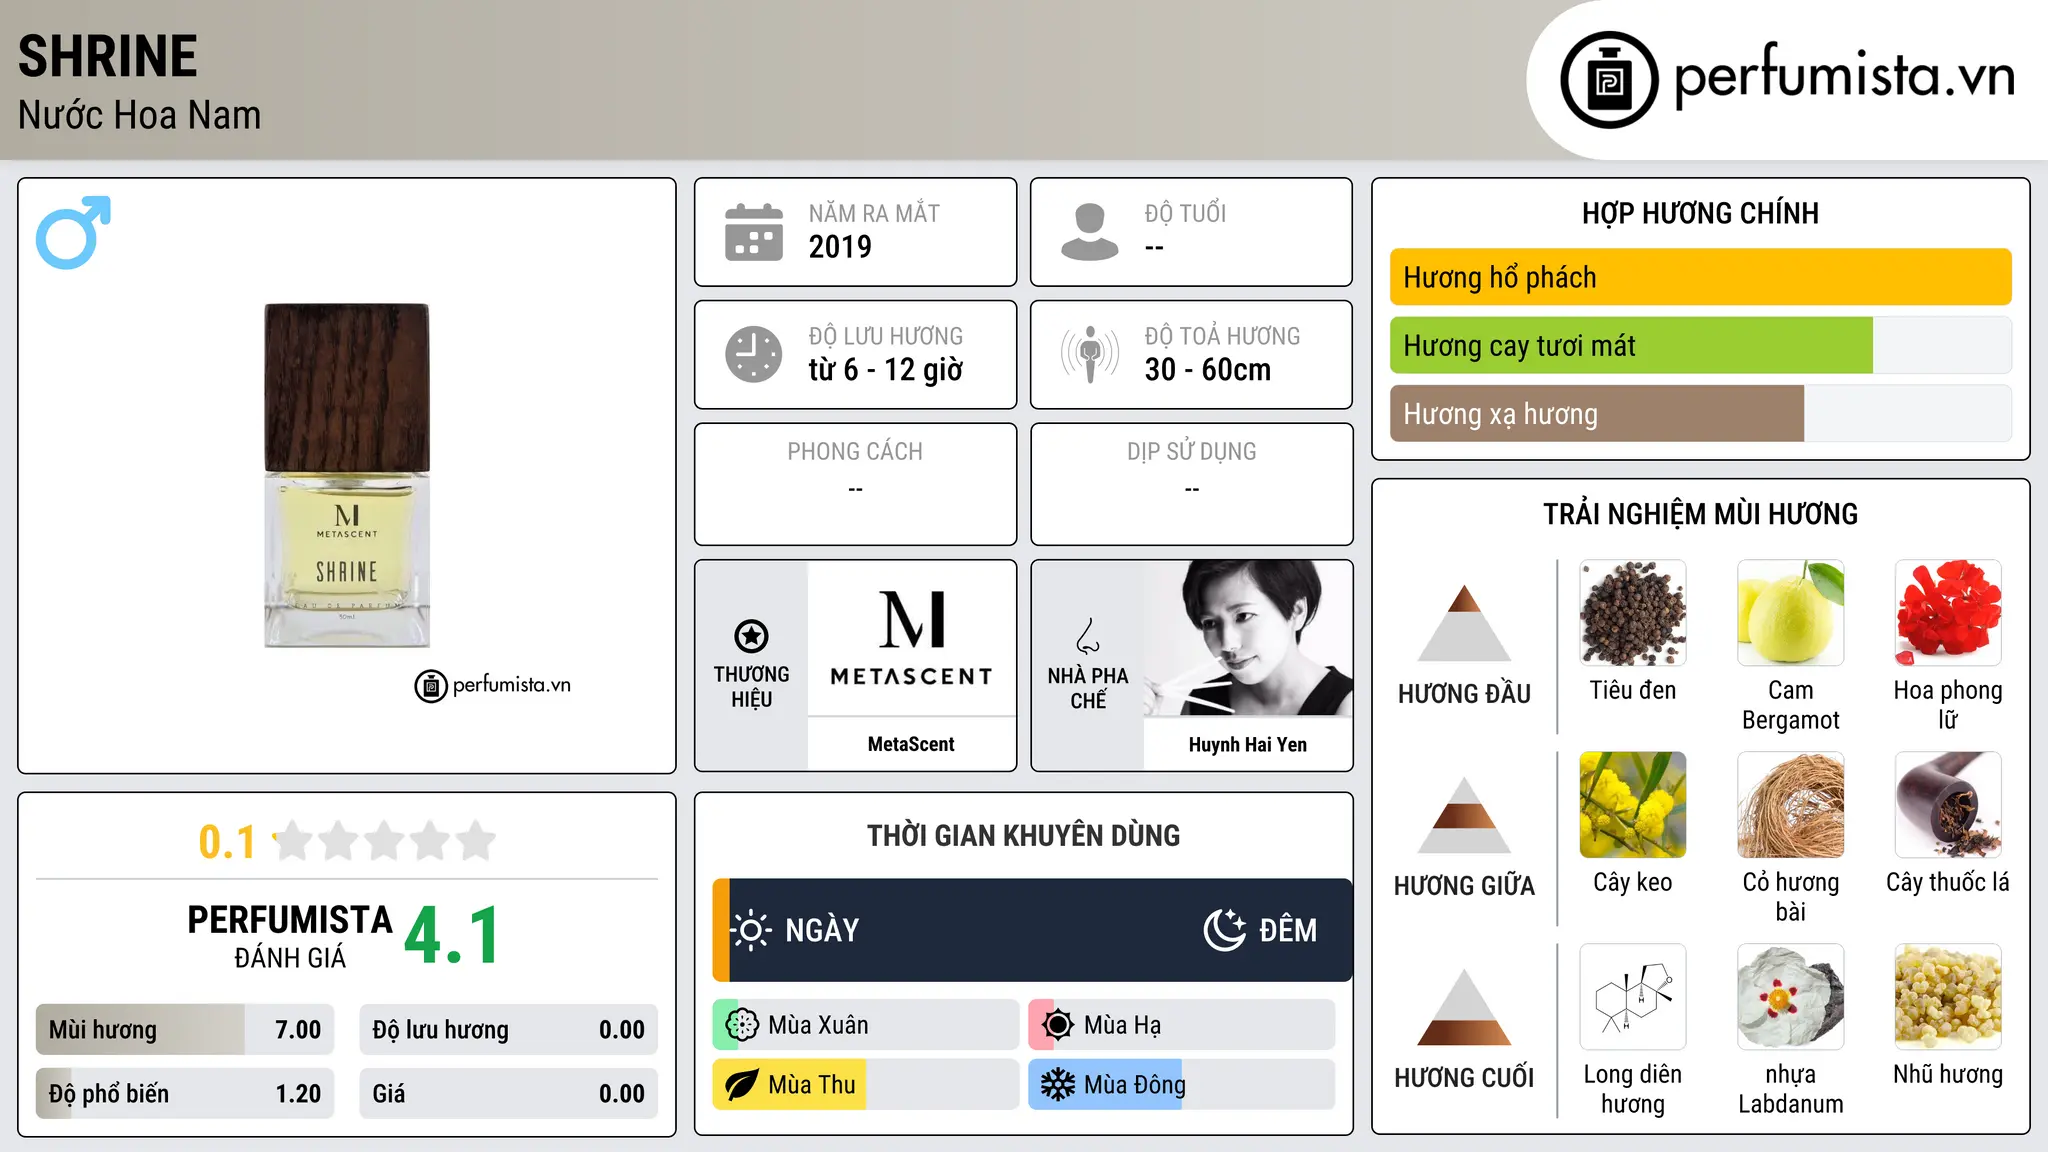The width and height of the screenshot is (2048, 1152).
Task: Click the person icon beside Độ tuổi
Action: [1089, 232]
